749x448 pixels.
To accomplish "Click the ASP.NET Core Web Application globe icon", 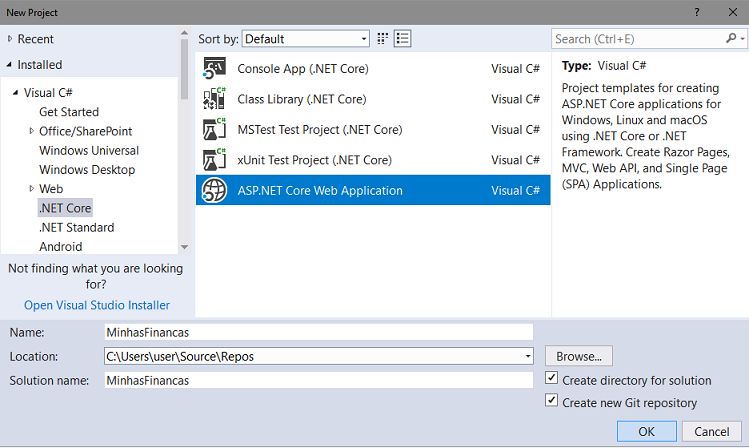I will coord(214,191).
